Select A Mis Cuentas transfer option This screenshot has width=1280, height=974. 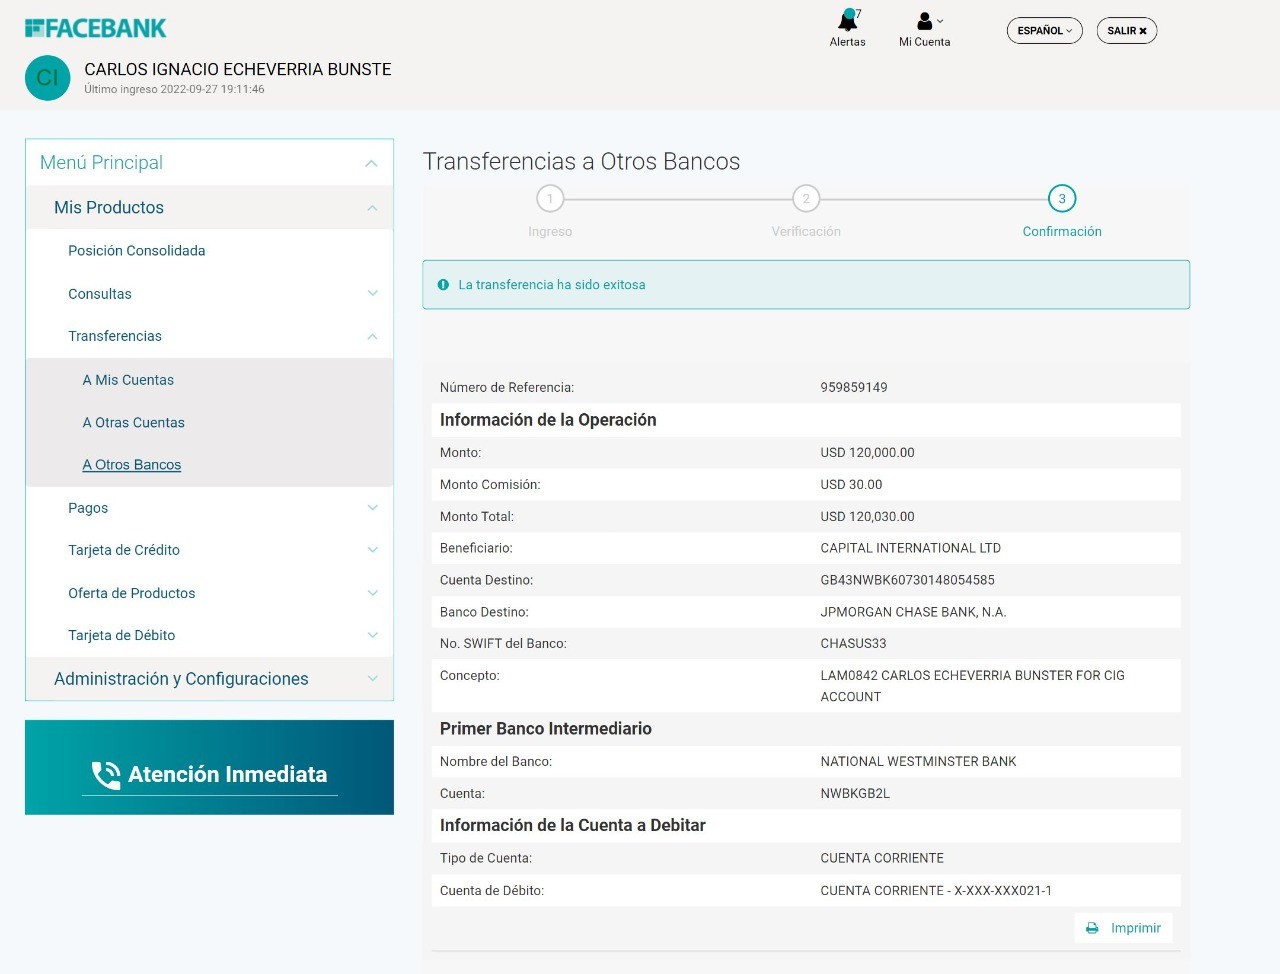pyautogui.click(x=128, y=380)
